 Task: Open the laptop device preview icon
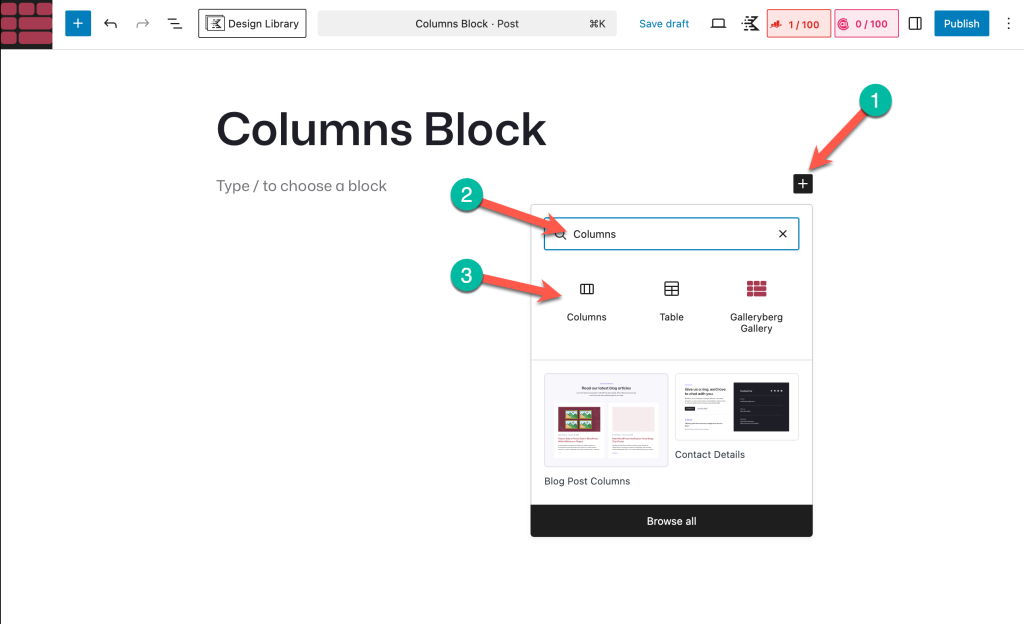tap(718, 23)
